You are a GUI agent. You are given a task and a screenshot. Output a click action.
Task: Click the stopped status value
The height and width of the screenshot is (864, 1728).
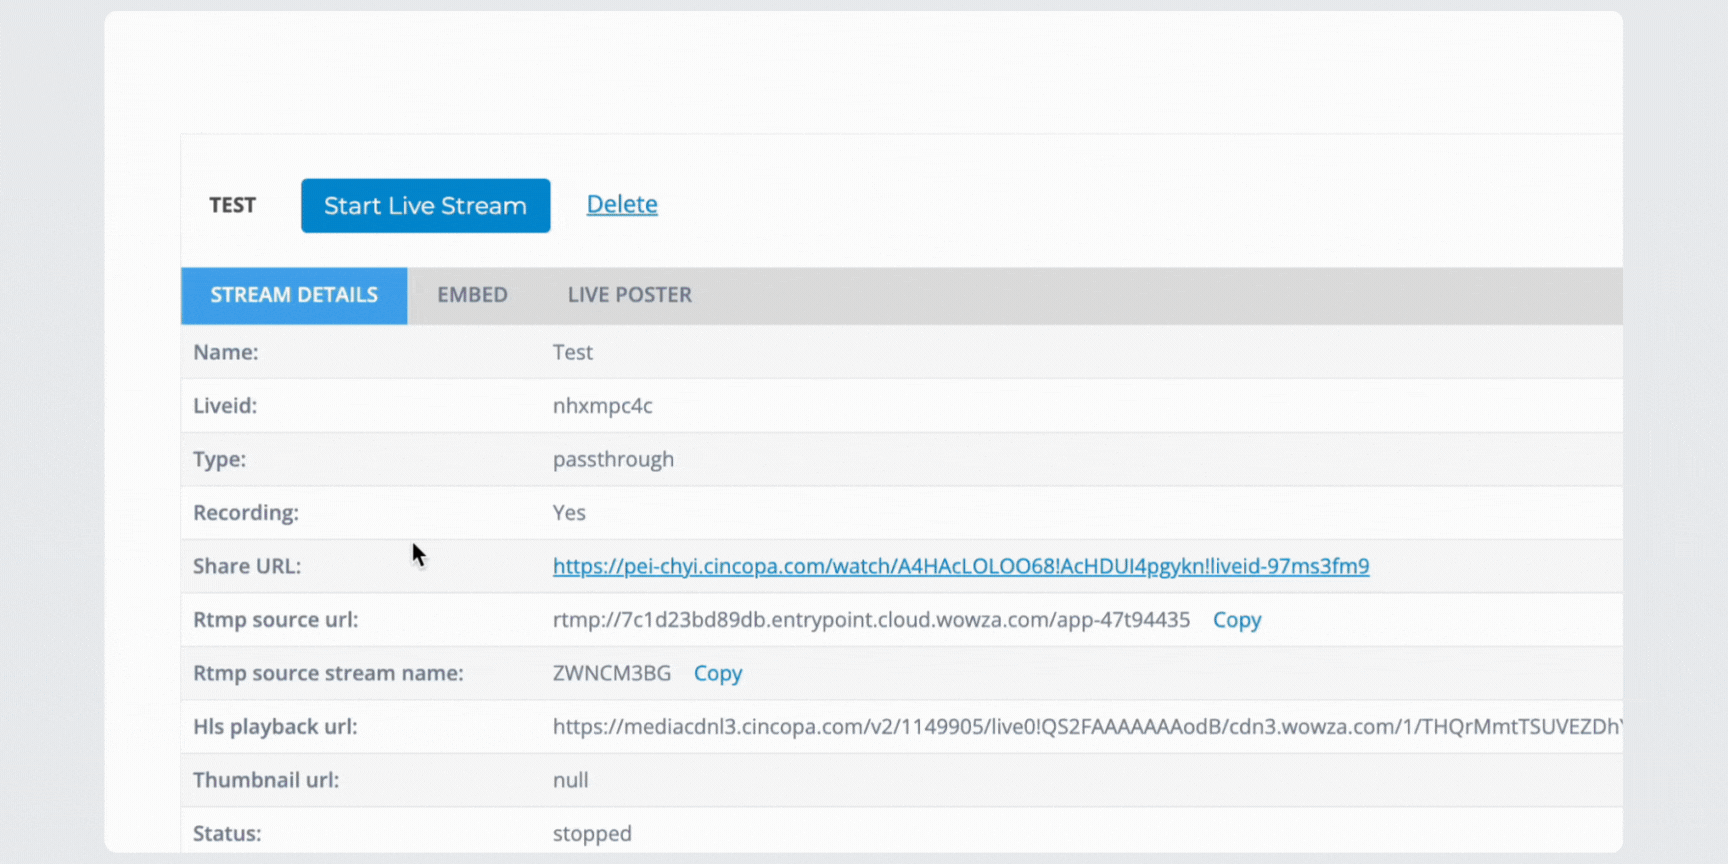[592, 833]
